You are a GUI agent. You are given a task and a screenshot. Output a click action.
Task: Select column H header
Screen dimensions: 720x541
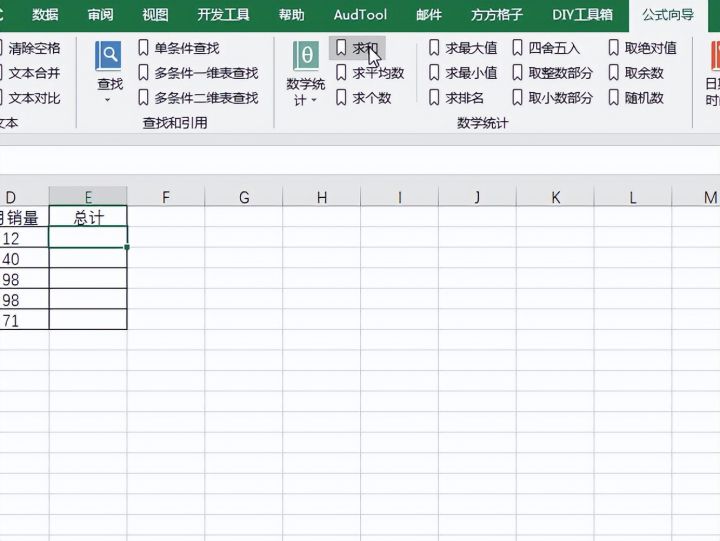click(x=322, y=197)
